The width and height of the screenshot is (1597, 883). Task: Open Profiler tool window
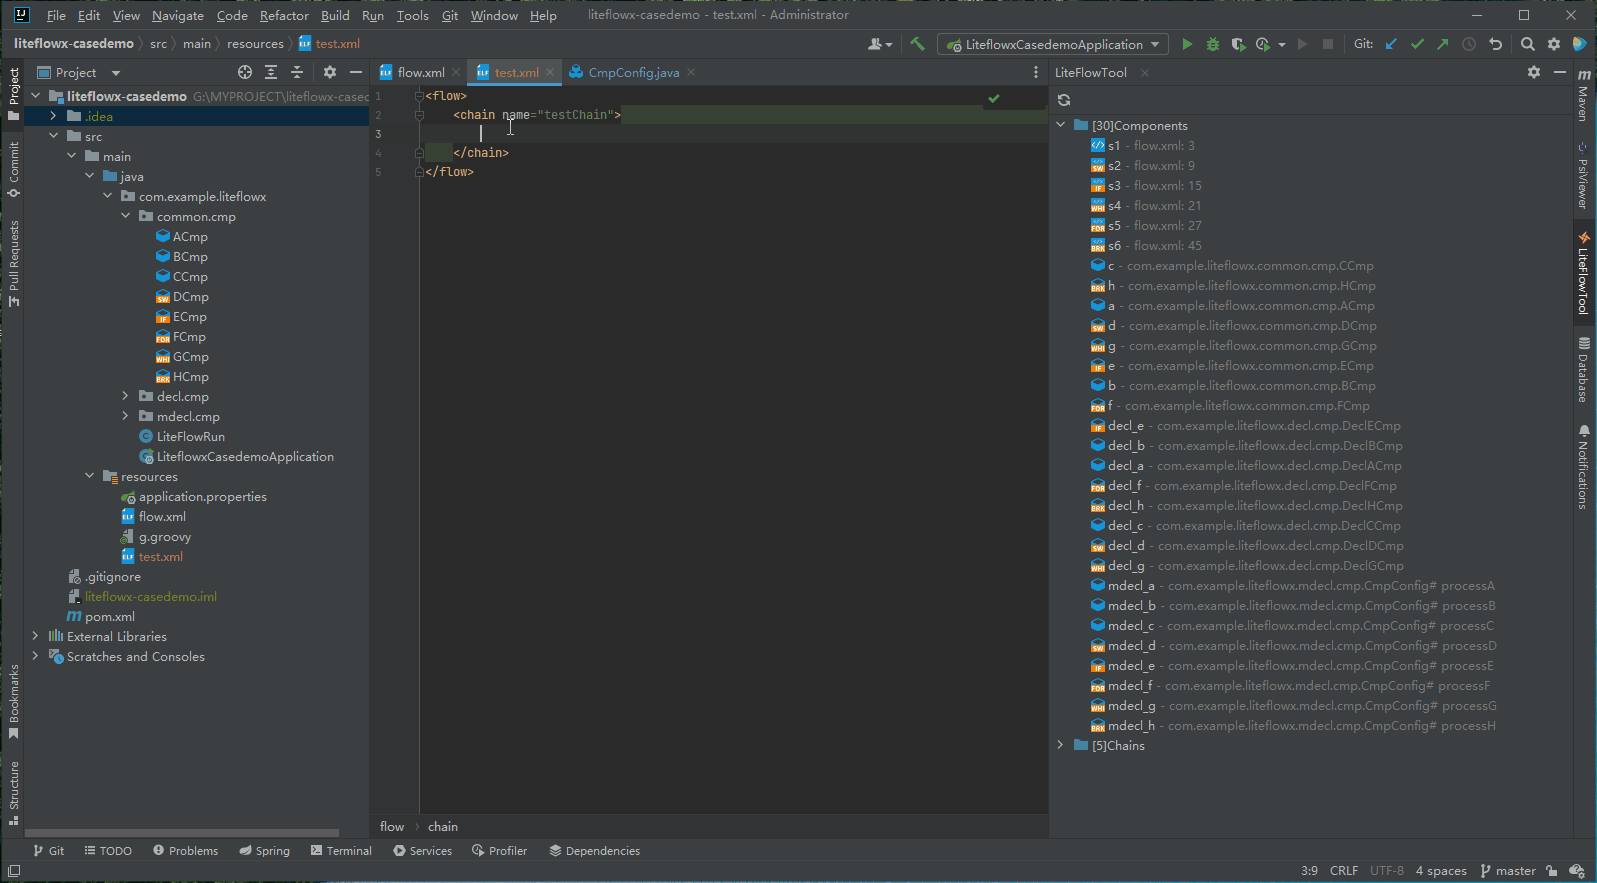click(500, 851)
